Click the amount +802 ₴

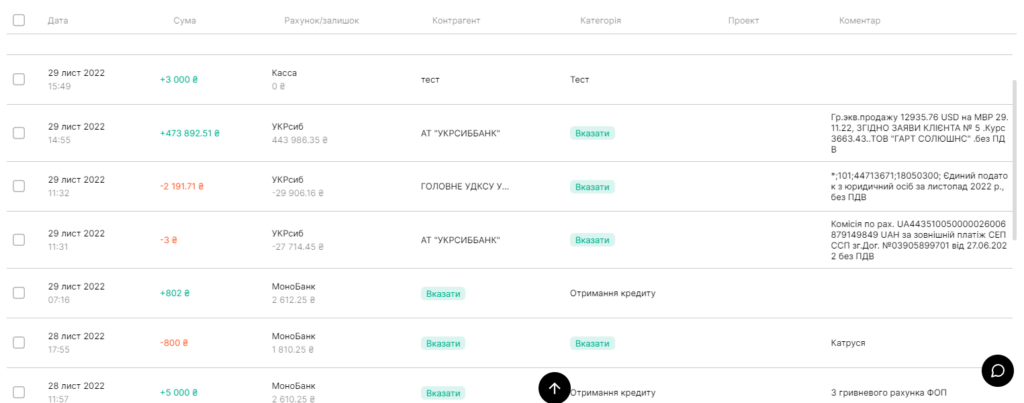click(175, 293)
